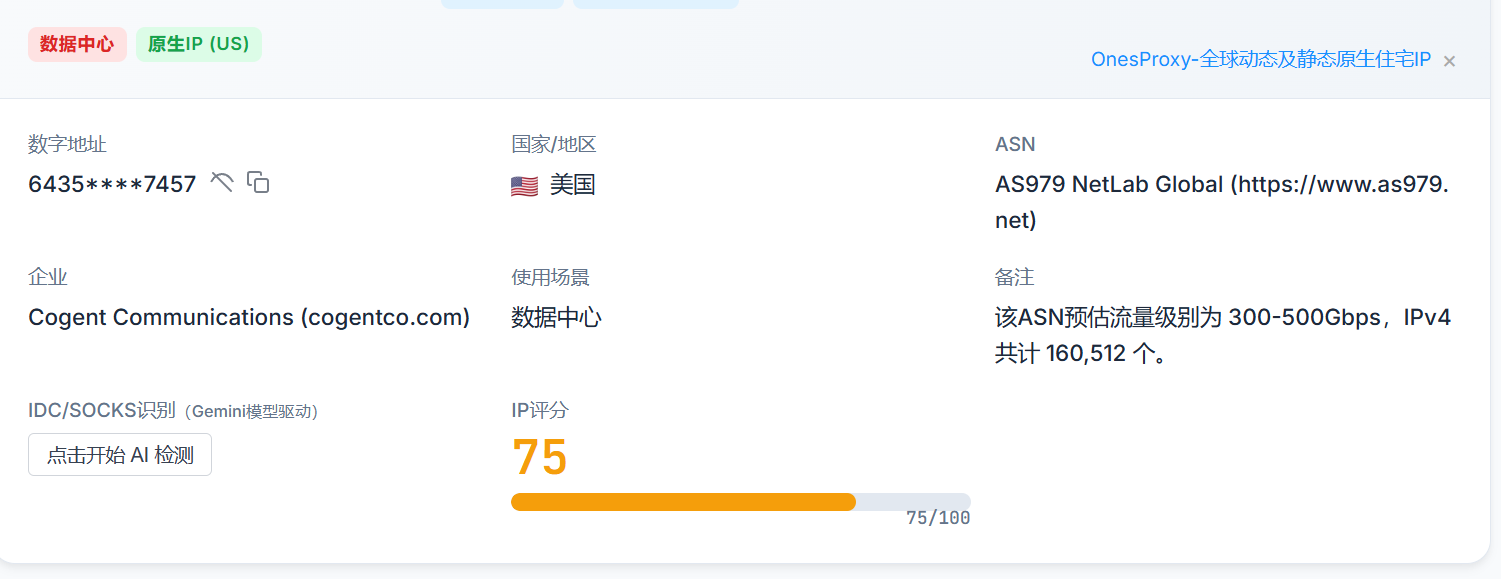Image resolution: width=1501 pixels, height=579 pixels.
Task: Click the masked number 6435****7457
Action: [110, 183]
